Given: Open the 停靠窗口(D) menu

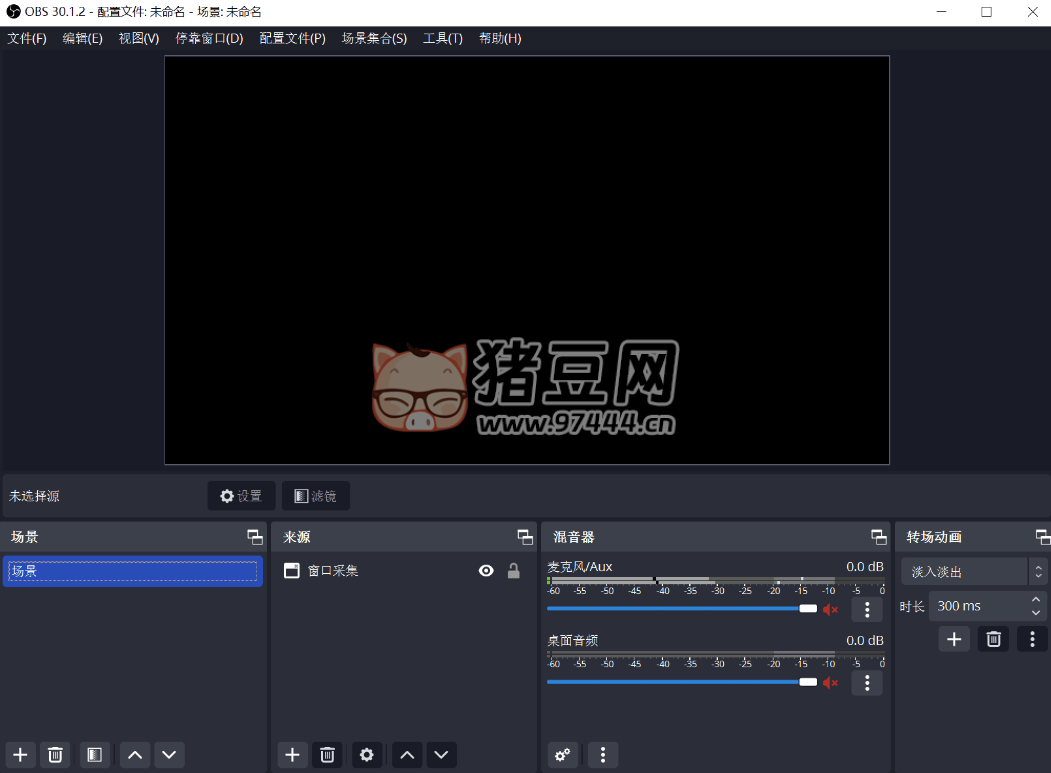Looking at the screenshot, I should click(x=209, y=38).
